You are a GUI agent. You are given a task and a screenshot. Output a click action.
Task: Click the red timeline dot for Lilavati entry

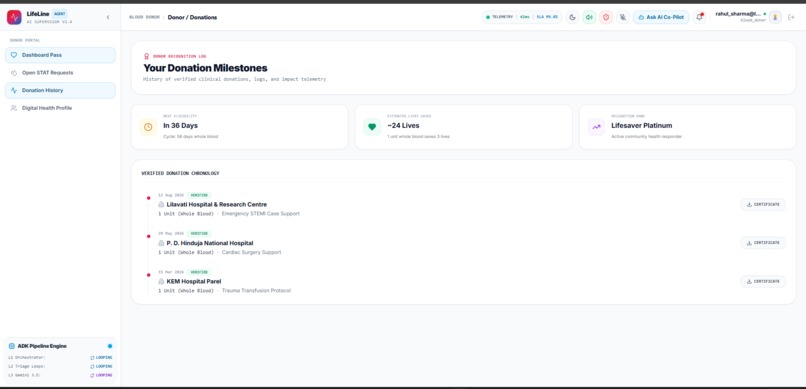tap(149, 198)
